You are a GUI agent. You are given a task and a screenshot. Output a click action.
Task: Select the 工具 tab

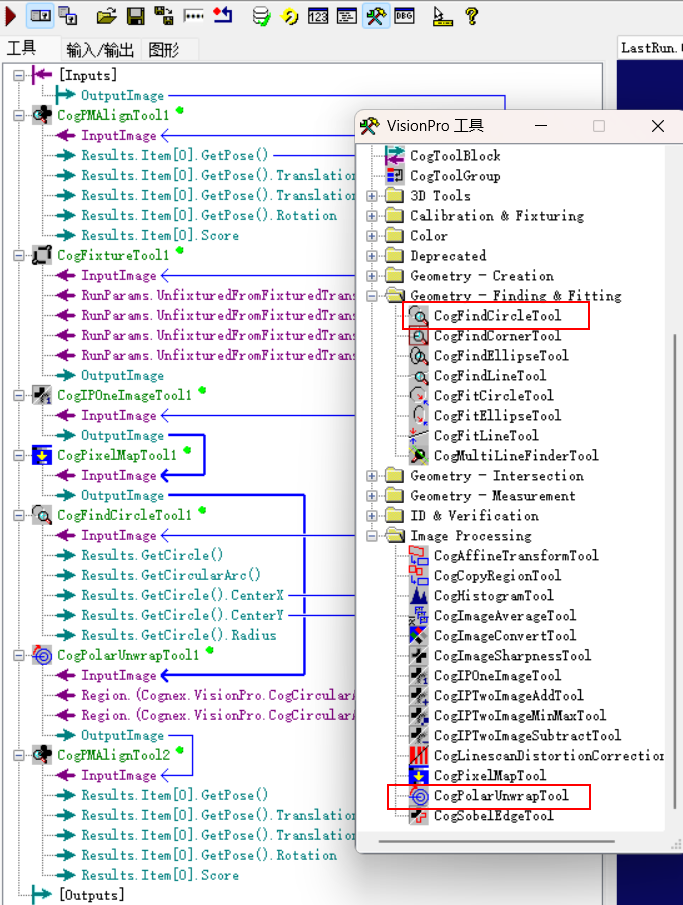[22, 48]
